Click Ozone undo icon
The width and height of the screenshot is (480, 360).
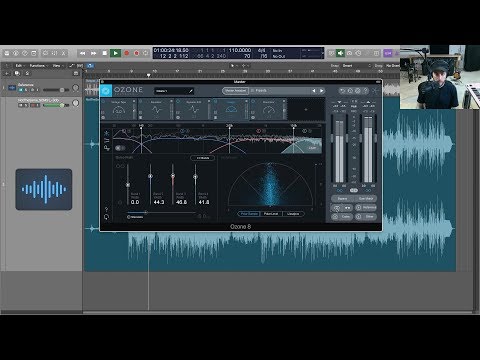(x=342, y=91)
